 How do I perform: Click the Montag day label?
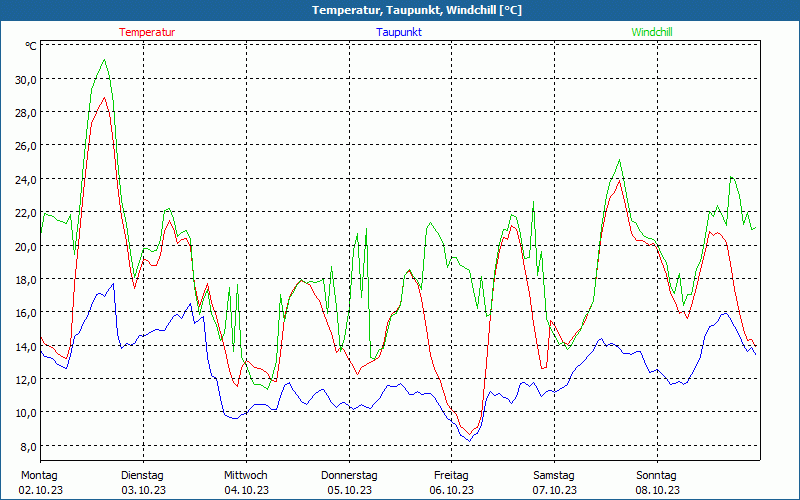click(39, 476)
